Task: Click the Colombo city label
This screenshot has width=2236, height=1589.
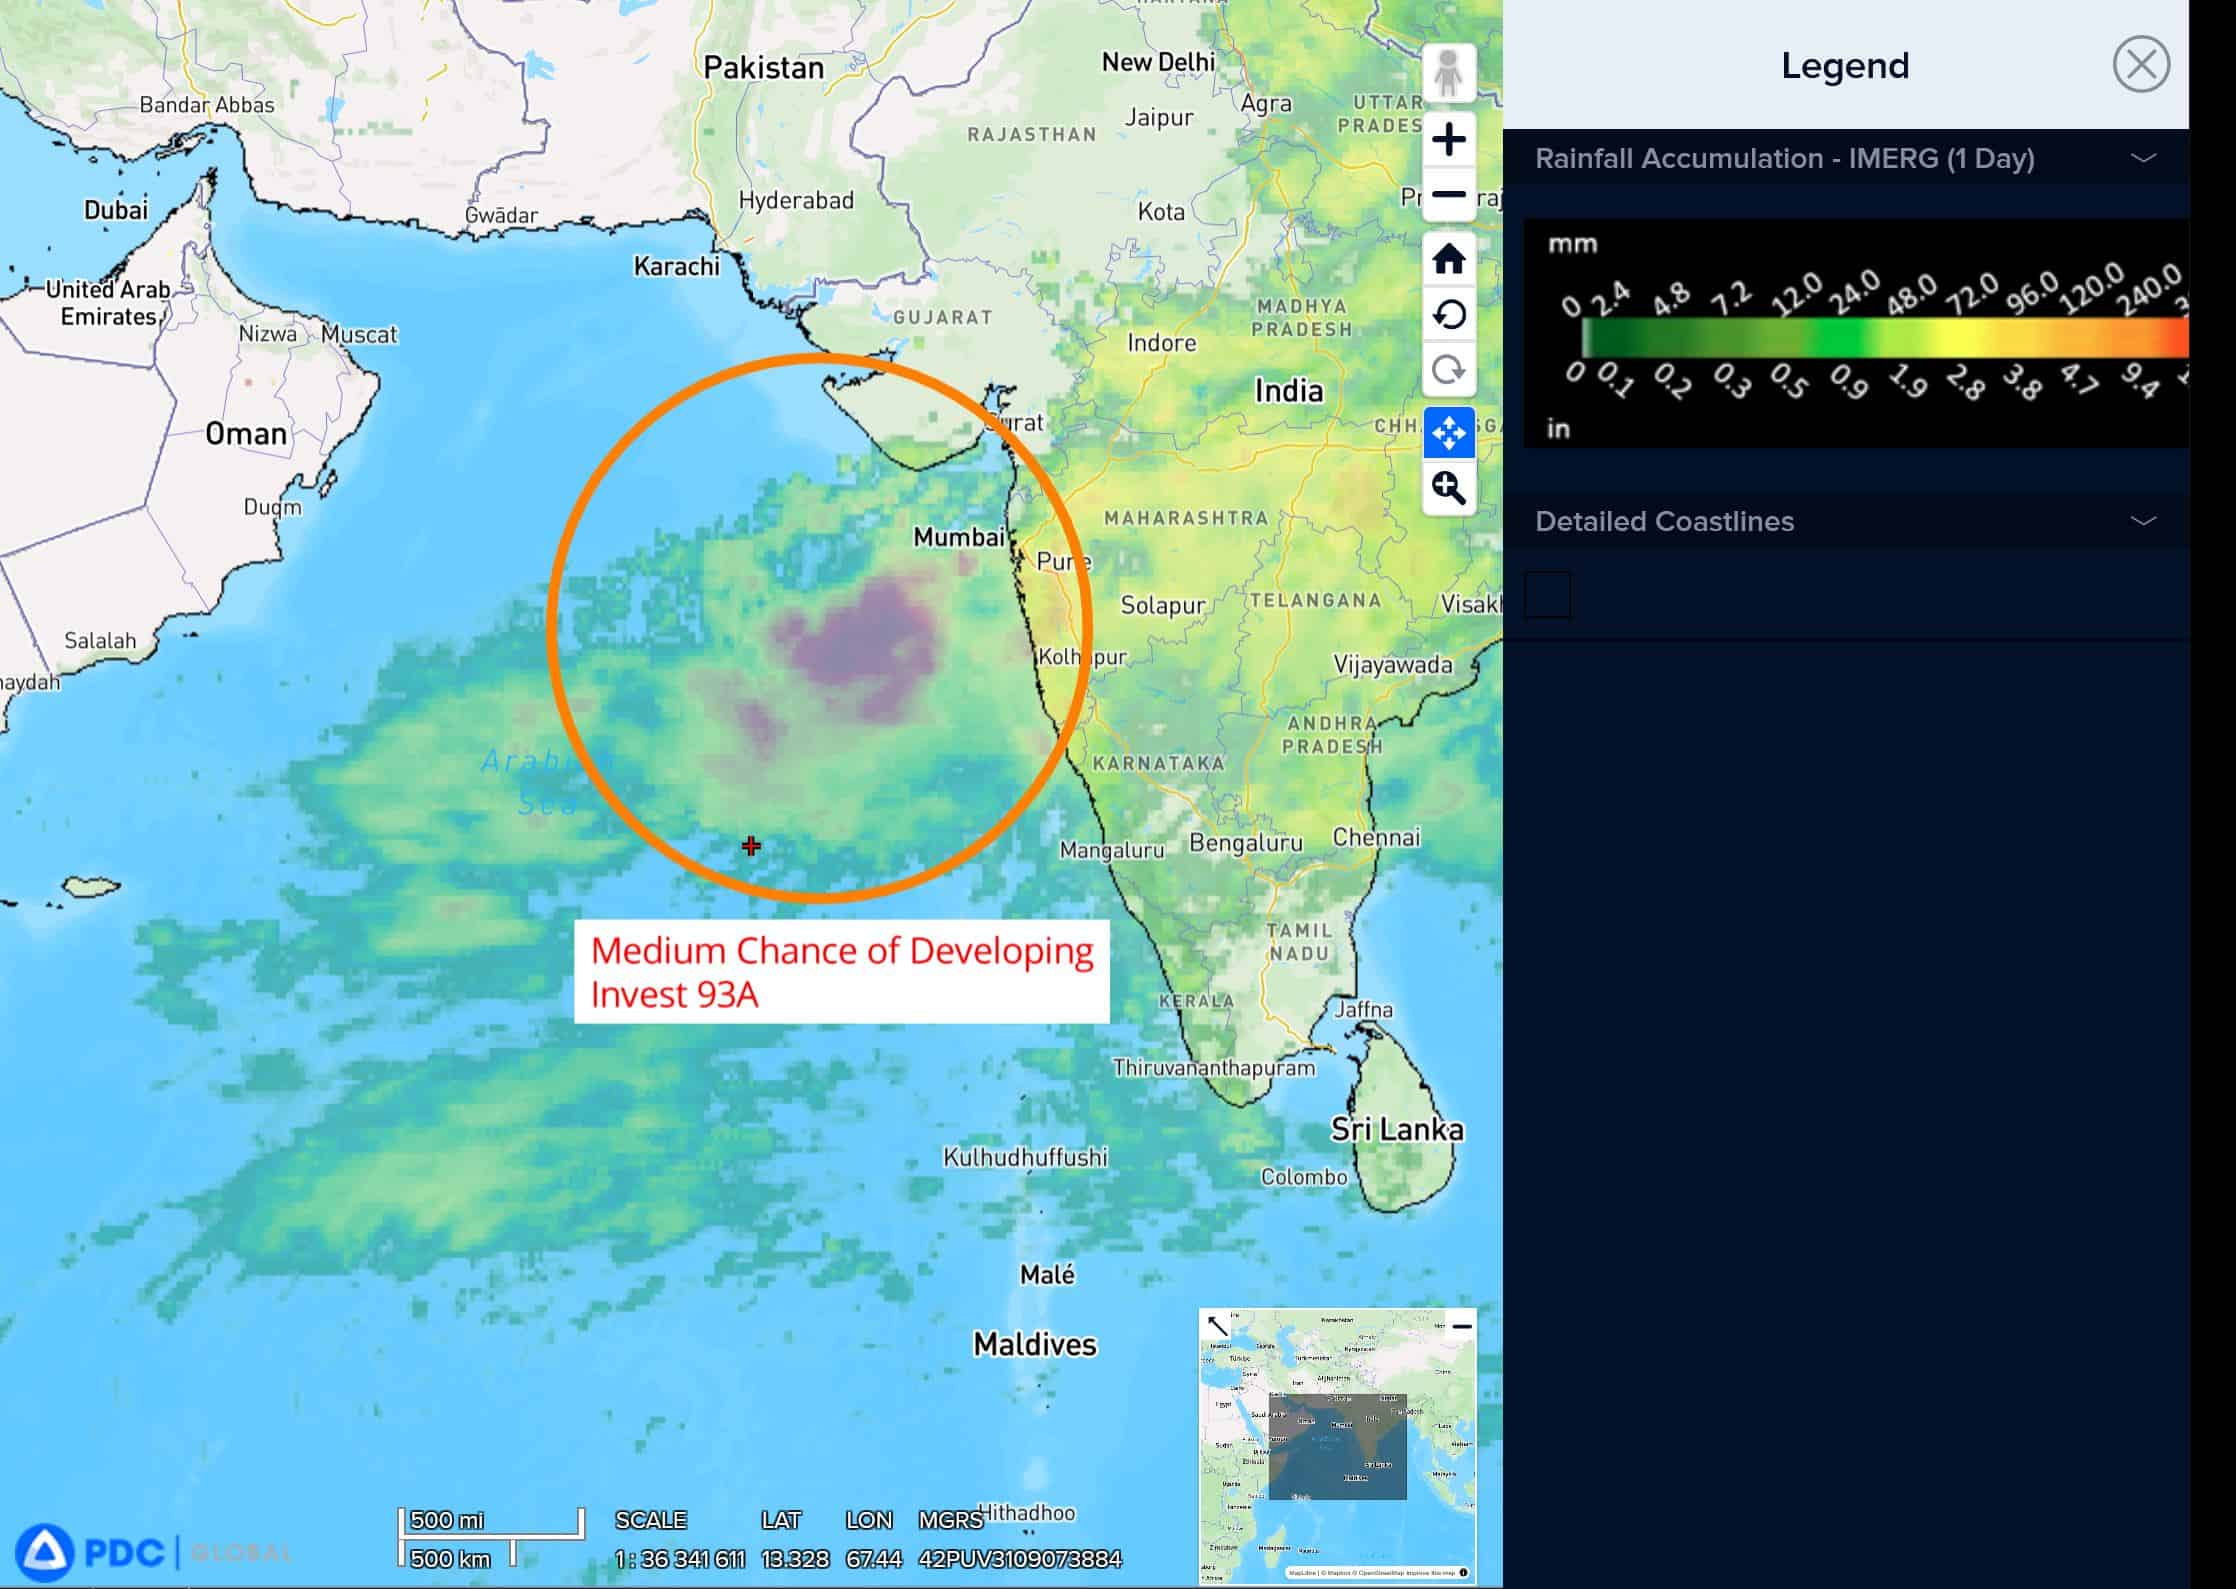Action: coord(1304,1177)
